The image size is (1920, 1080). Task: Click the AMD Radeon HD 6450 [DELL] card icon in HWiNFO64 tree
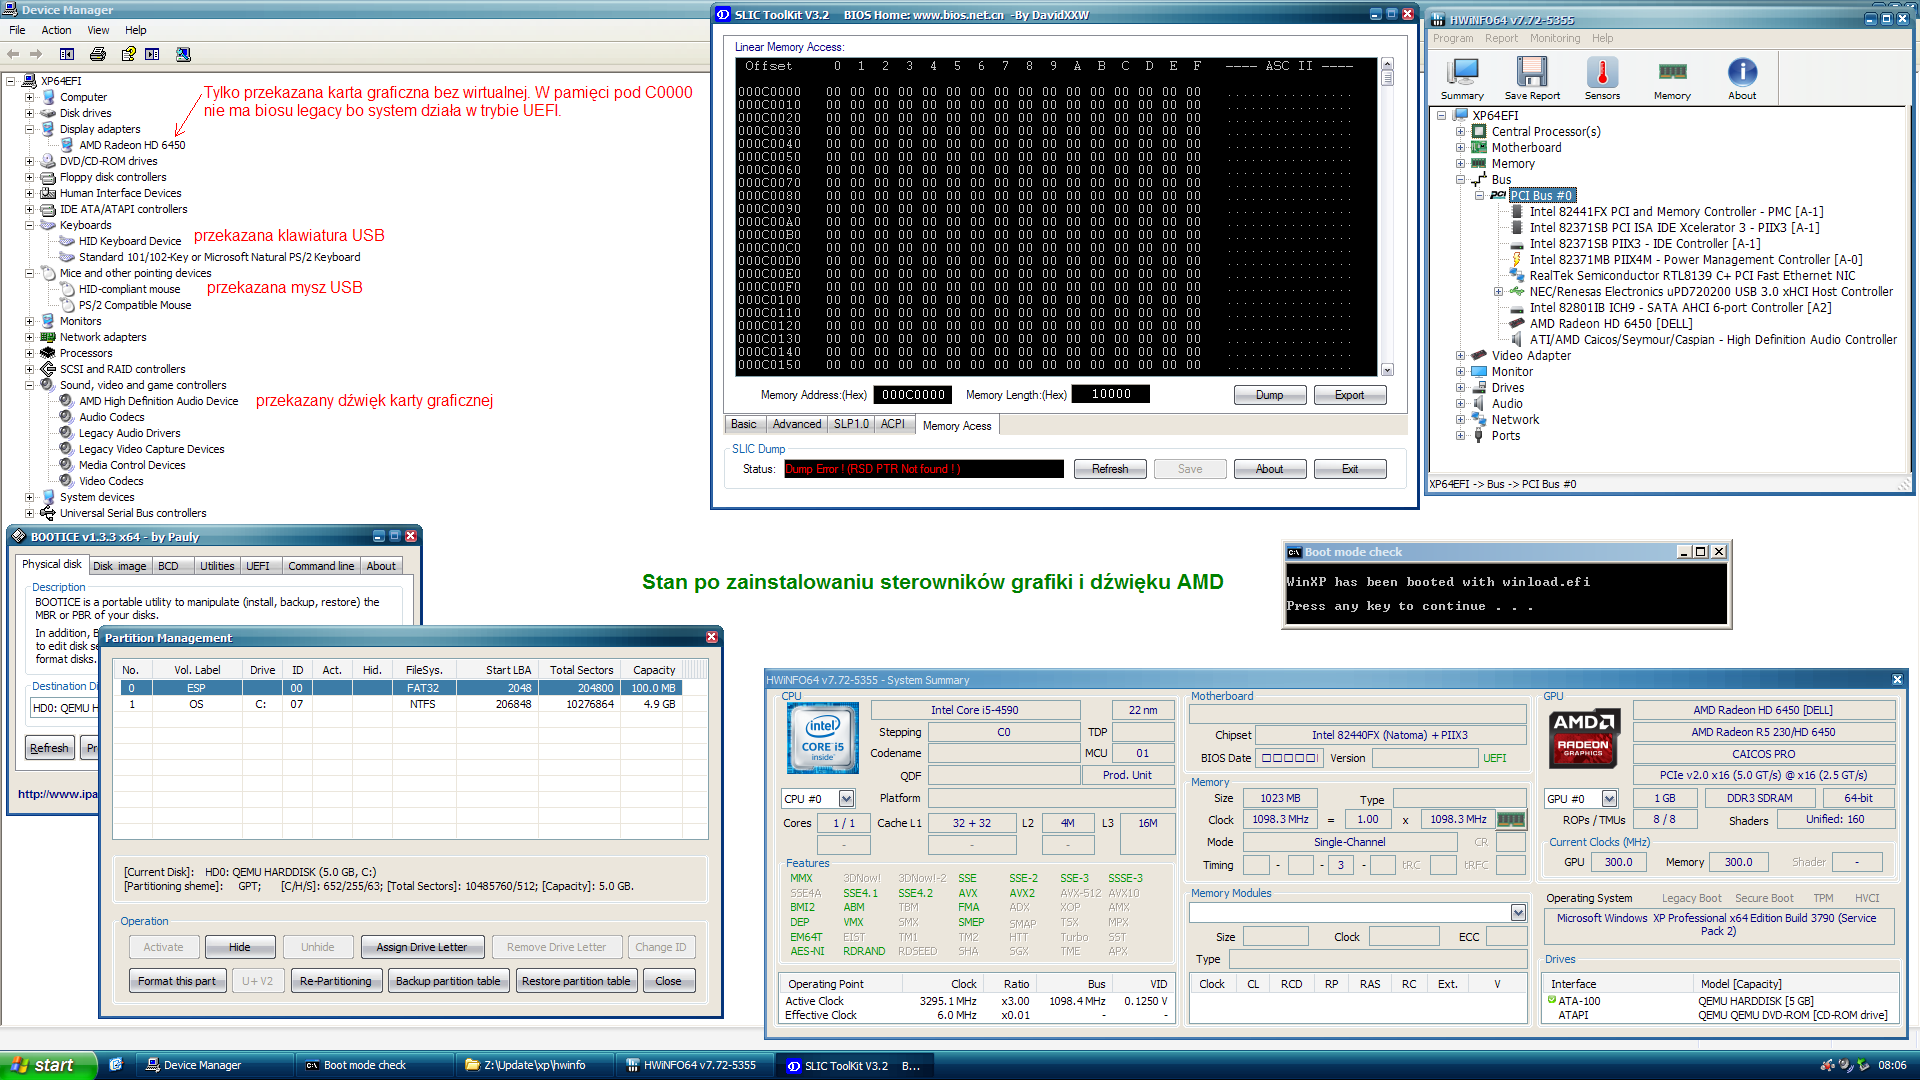click(x=1517, y=323)
